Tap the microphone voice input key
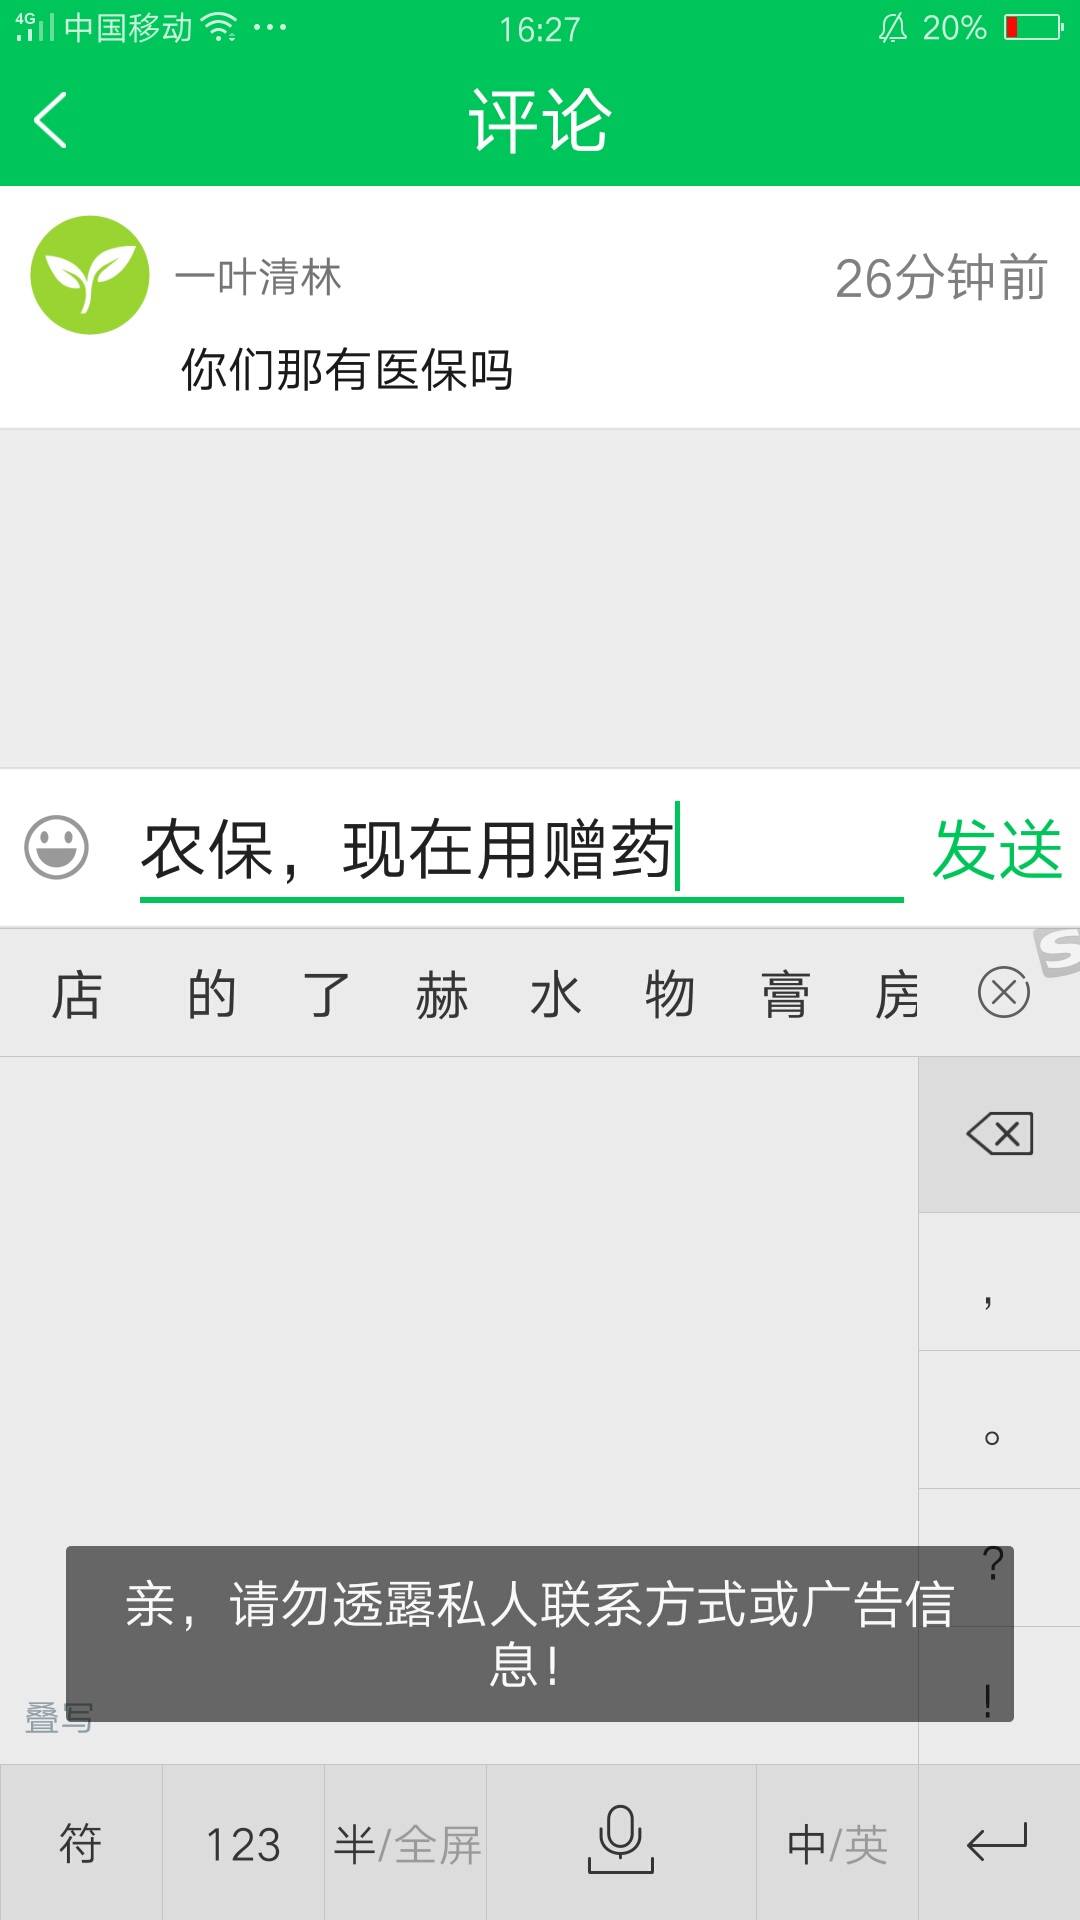Screen dimensions: 1080x1920 tap(621, 1842)
